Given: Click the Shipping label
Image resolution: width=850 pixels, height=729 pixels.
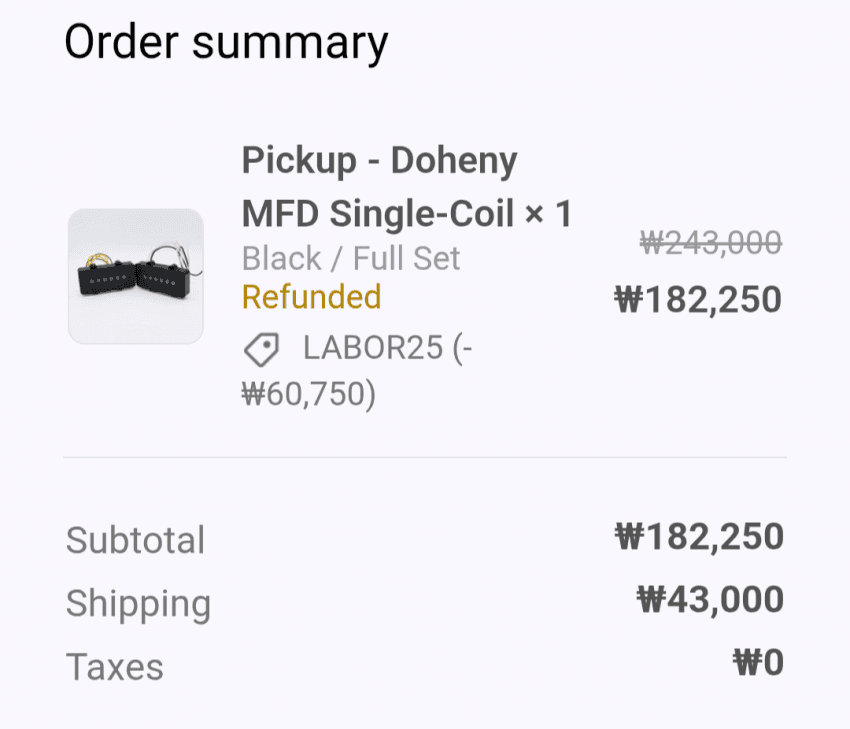Looking at the screenshot, I should coord(138,603).
